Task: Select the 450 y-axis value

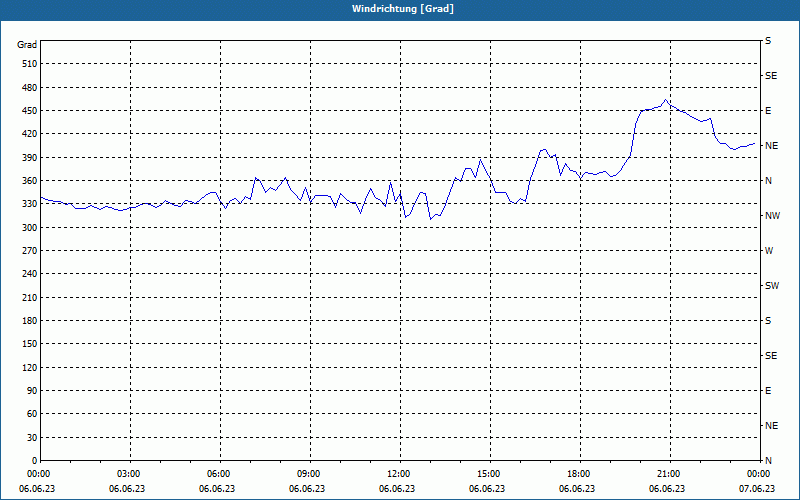Action: pyautogui.click(x=30, y=111)
